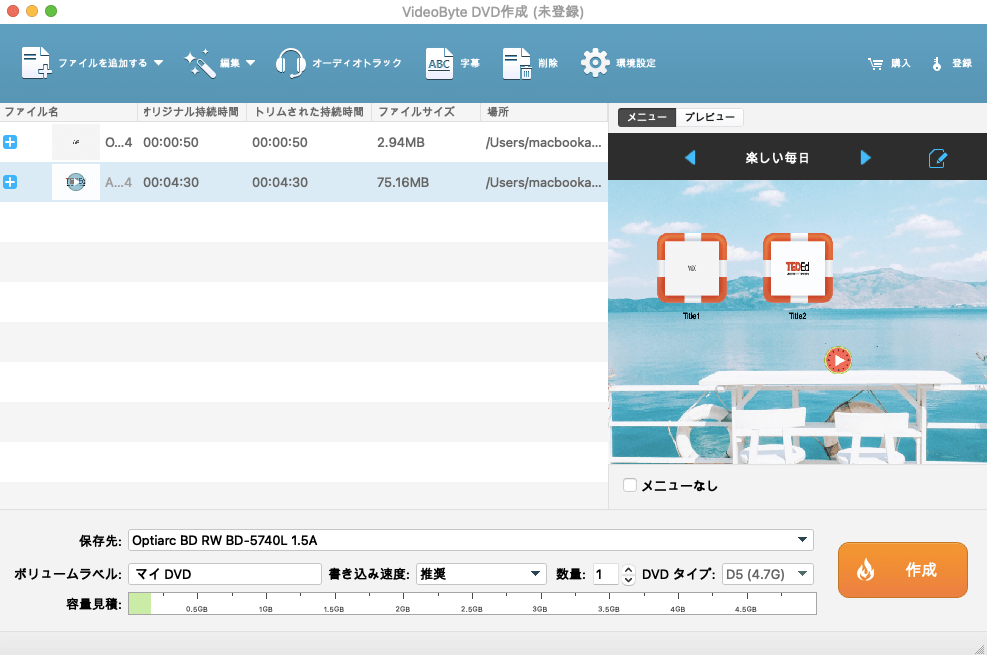Open Preferences (環境設定) gear icon

[595, 63]
